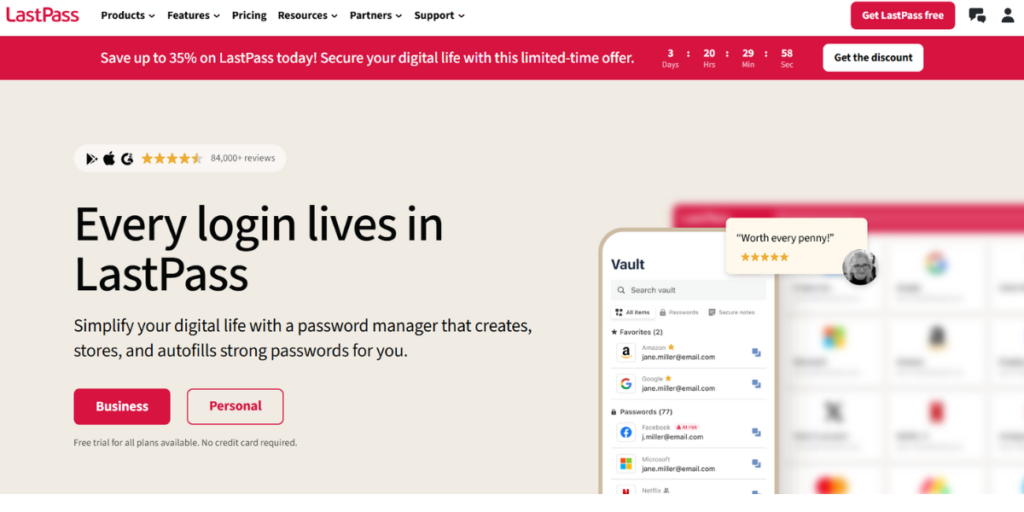The height and width of the screenshot is (512, 1024).
Task: Click the search magnifier in Search vault
Action: point(620,290)
